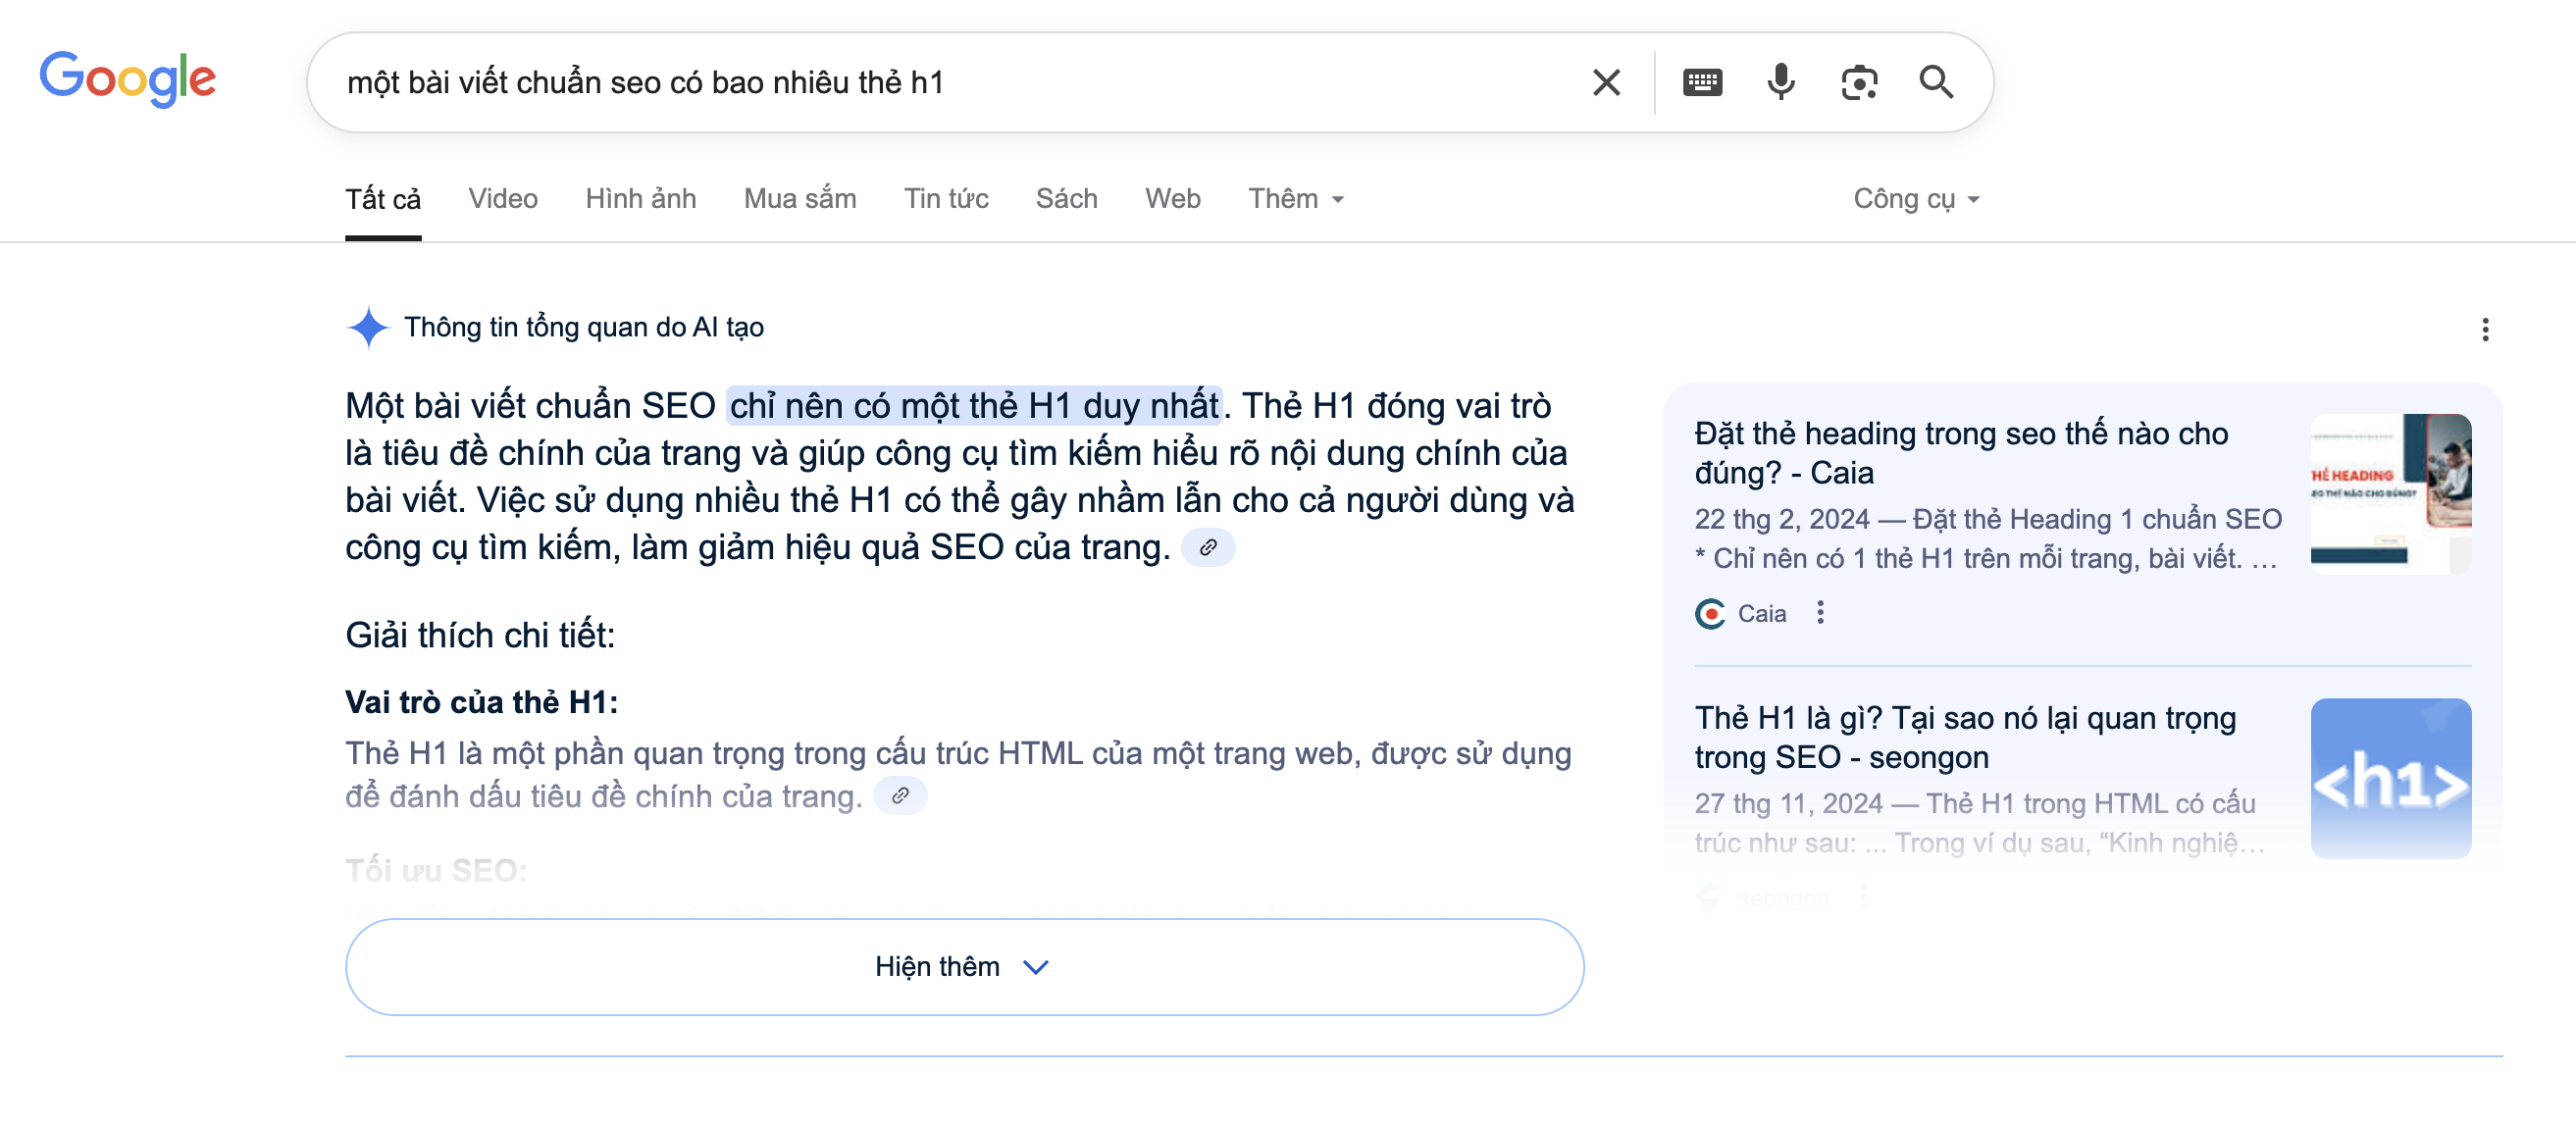Click the 27 thg 11, 2024 snippet text

[1979, 823]
